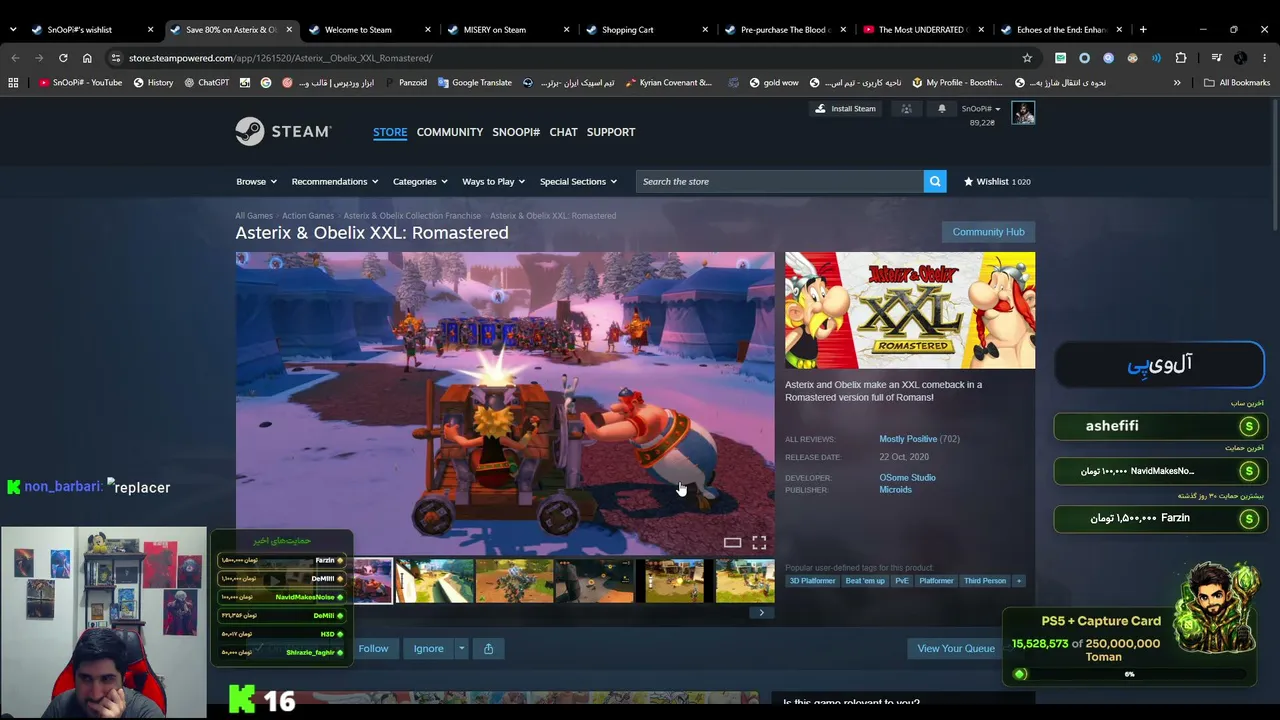This screenshot has height=720, width=1280.
Task: Click in the store search field
Action: tap(780, 181)
